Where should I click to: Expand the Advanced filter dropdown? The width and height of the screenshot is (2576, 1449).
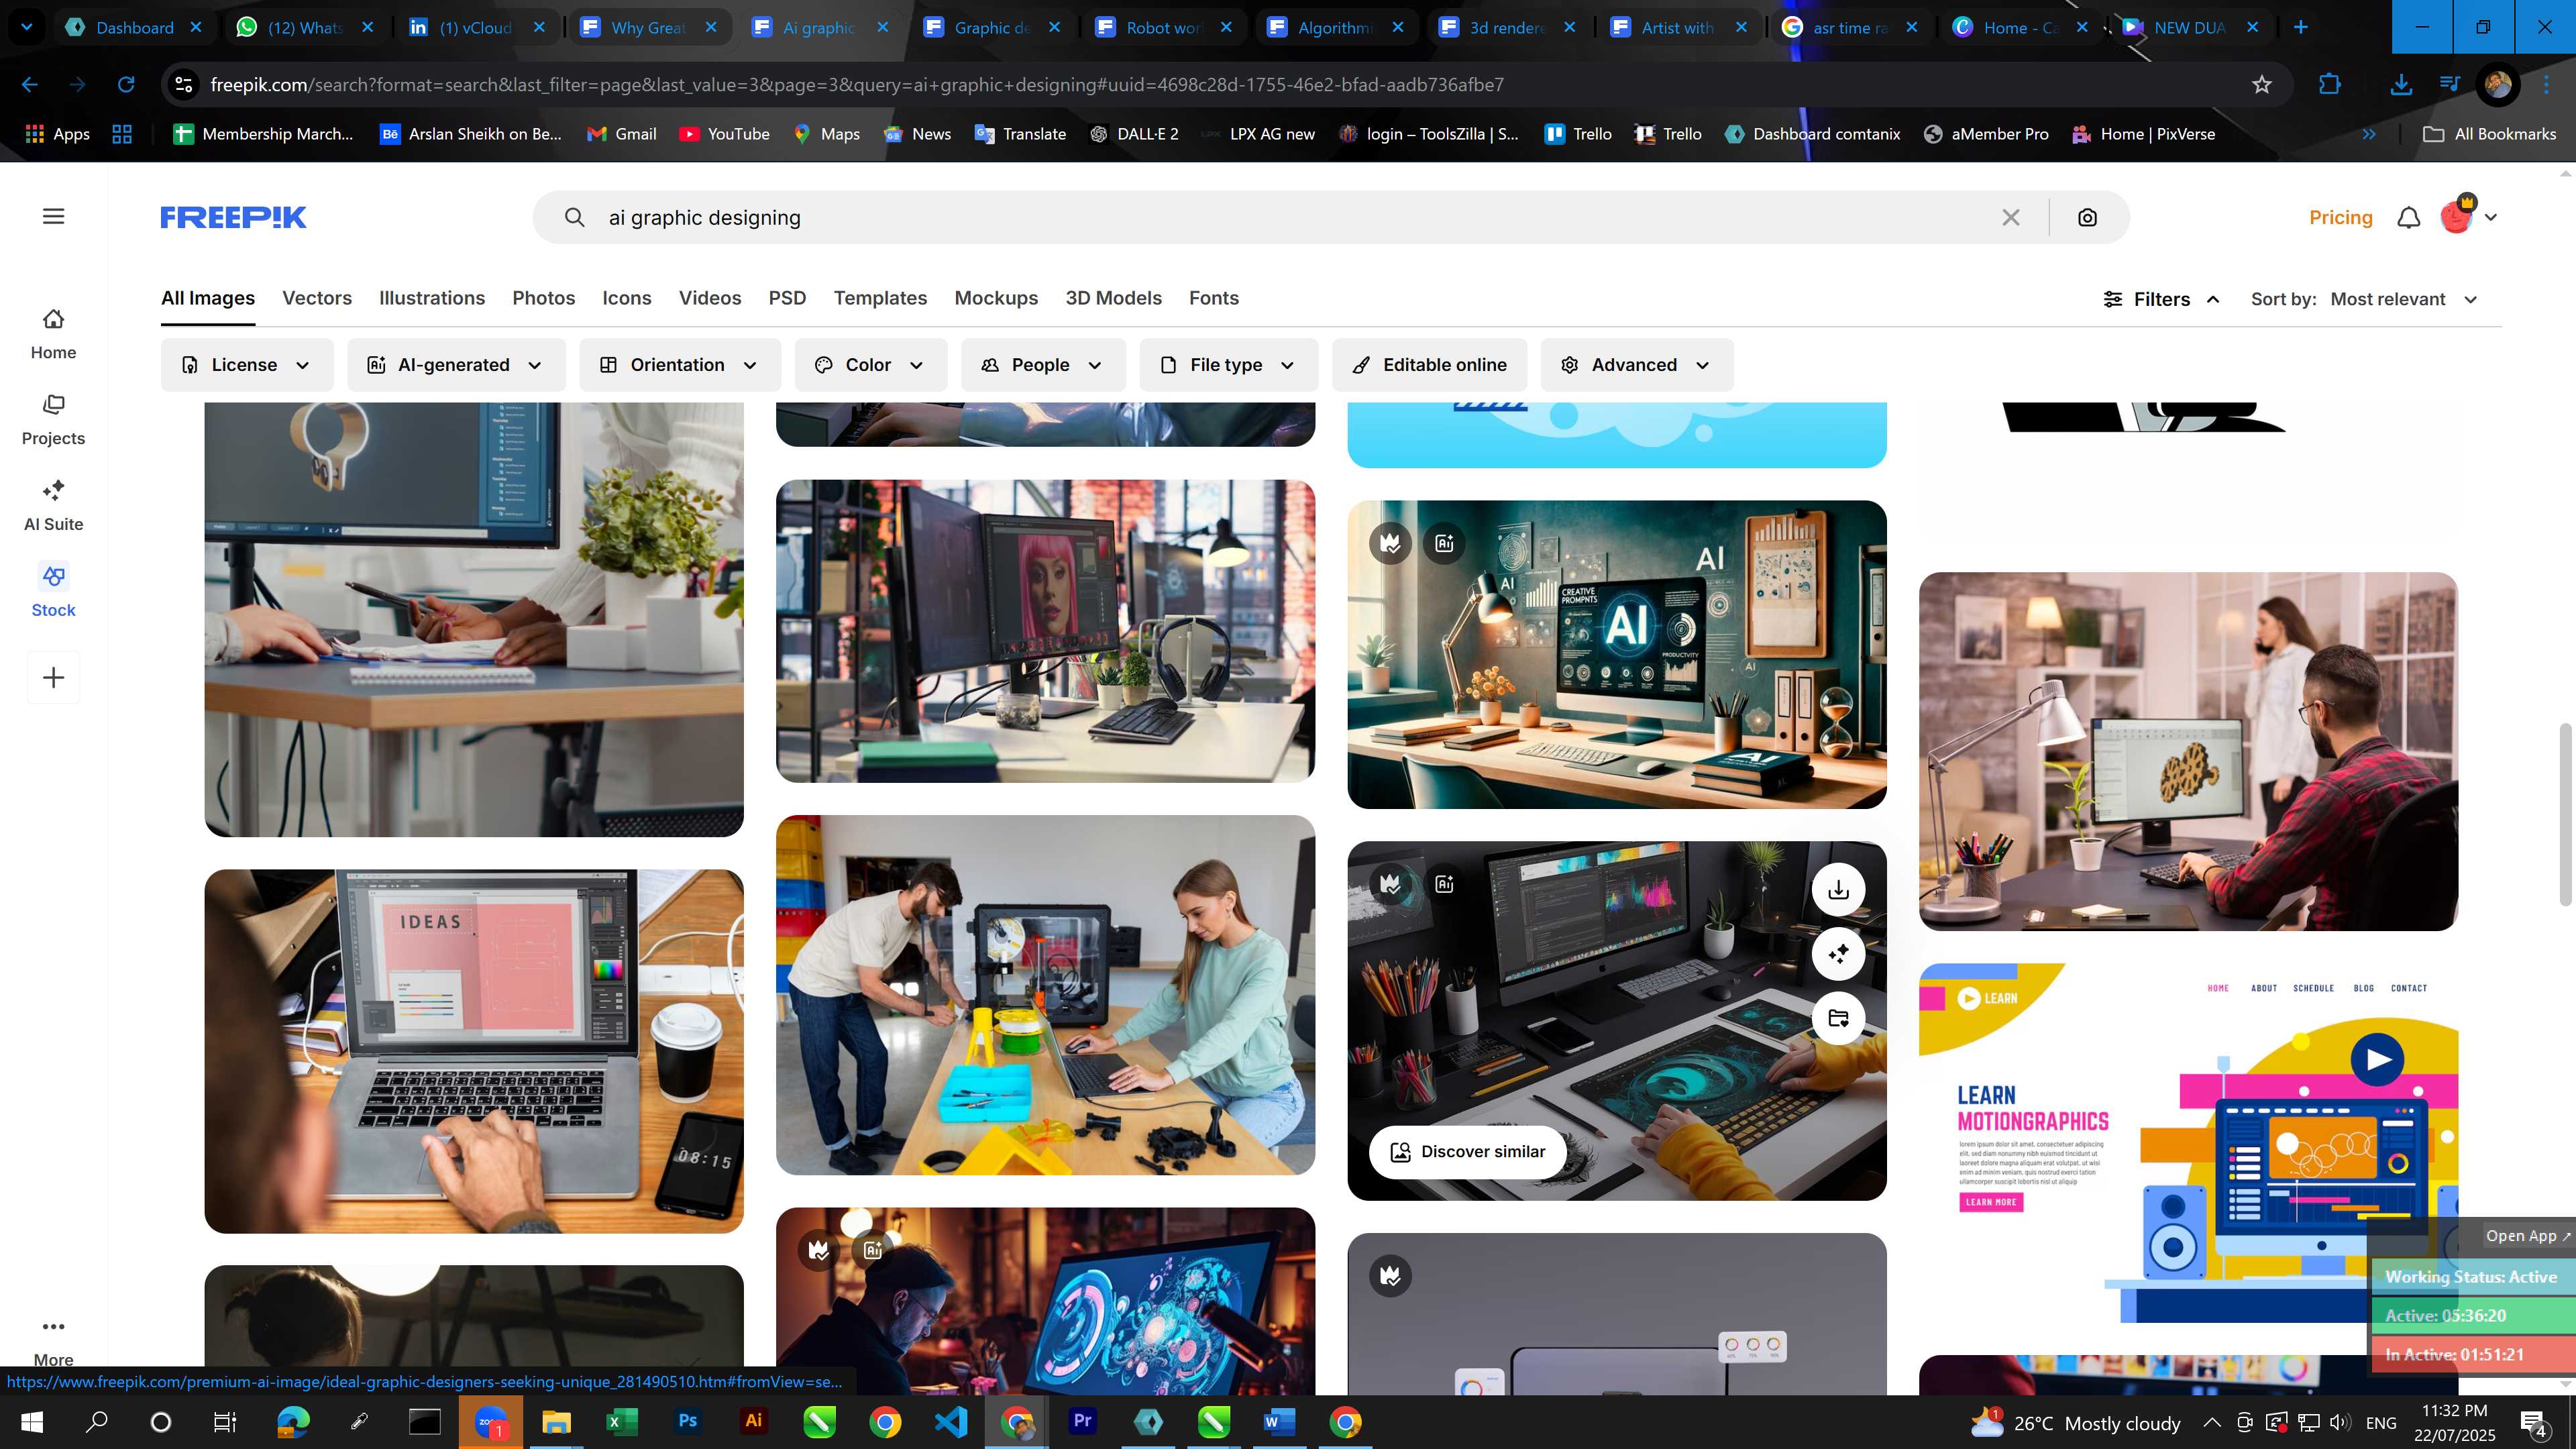(x=1637, y=365)
